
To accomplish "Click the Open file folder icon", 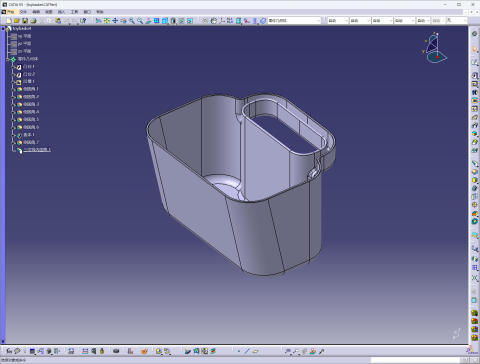I will [16, 21].
